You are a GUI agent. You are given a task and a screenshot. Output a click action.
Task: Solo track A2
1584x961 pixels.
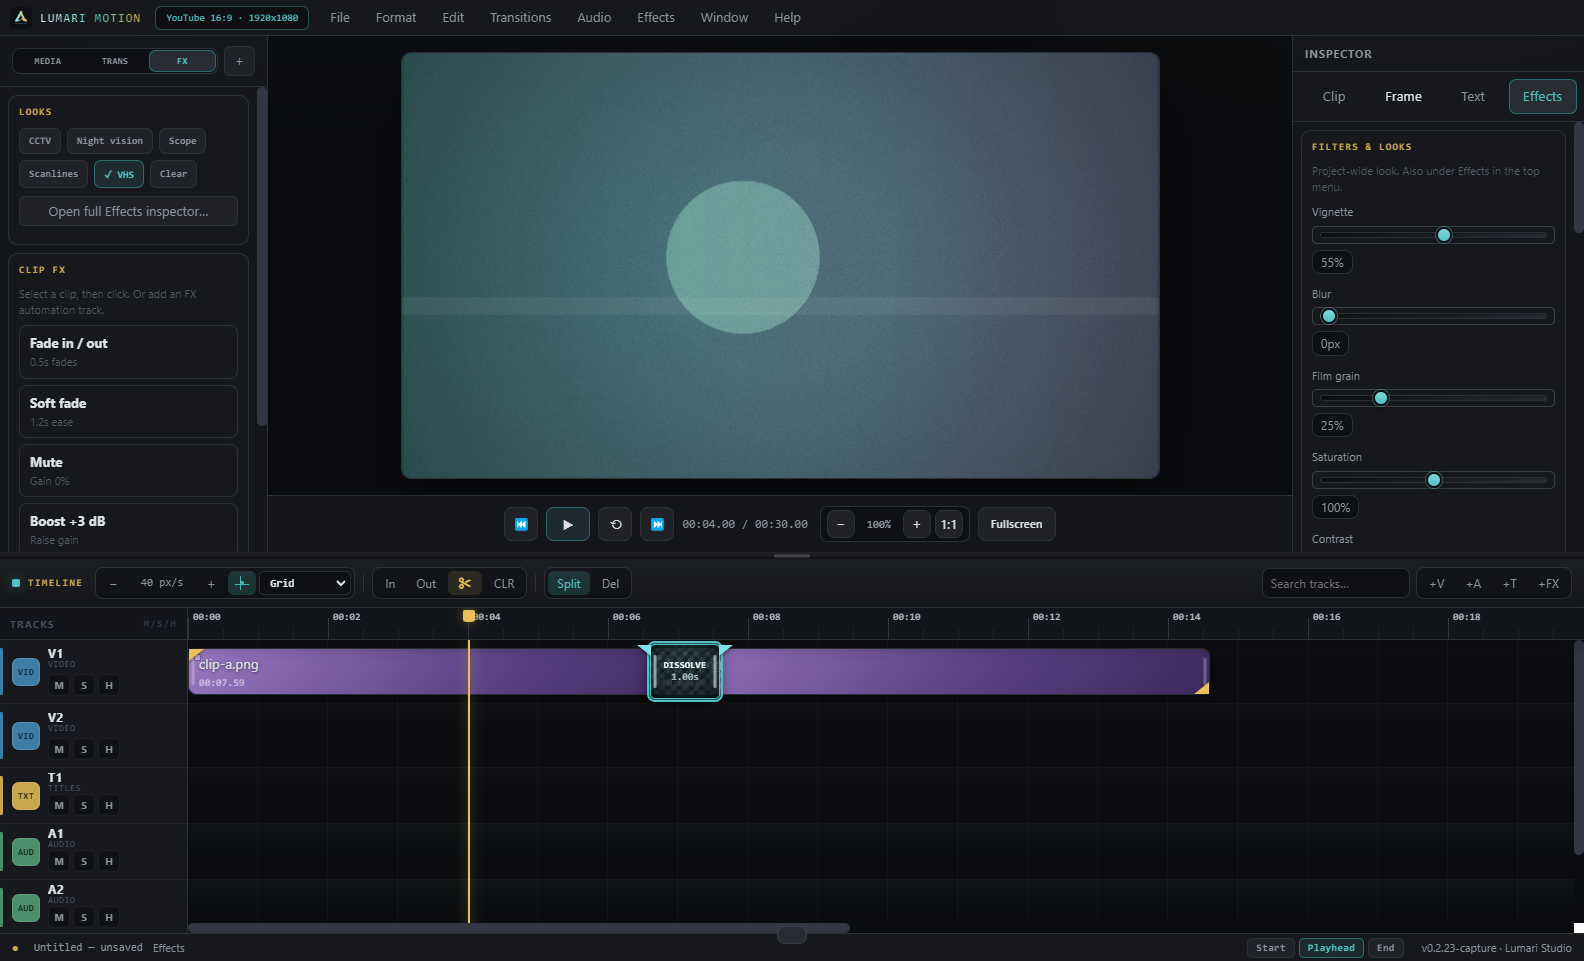pyautogui.click(x=84, y=917)
